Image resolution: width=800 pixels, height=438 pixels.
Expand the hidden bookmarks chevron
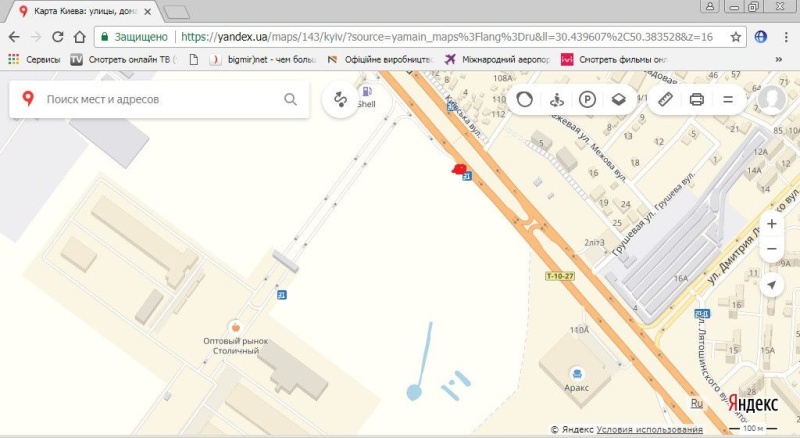pyautogui.click(x=778, y=59)
